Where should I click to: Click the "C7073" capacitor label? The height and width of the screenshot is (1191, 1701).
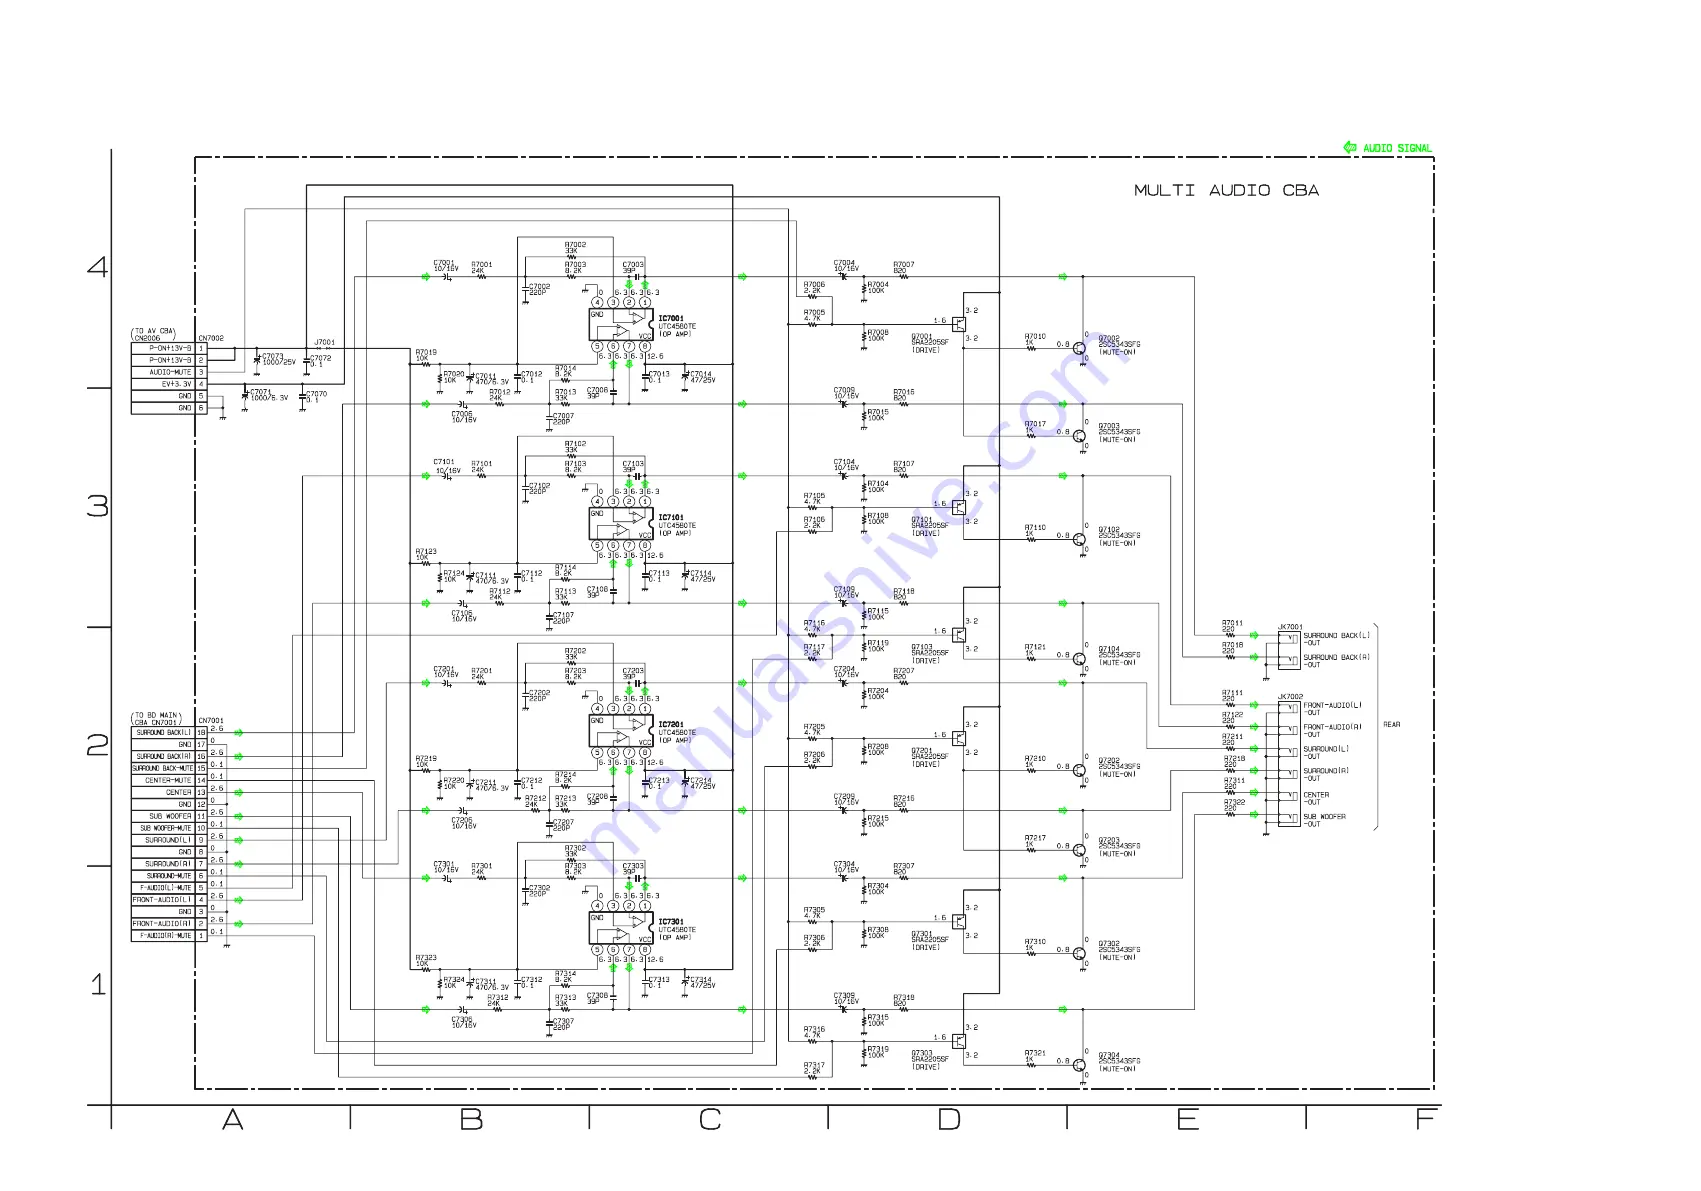[273, 355]
